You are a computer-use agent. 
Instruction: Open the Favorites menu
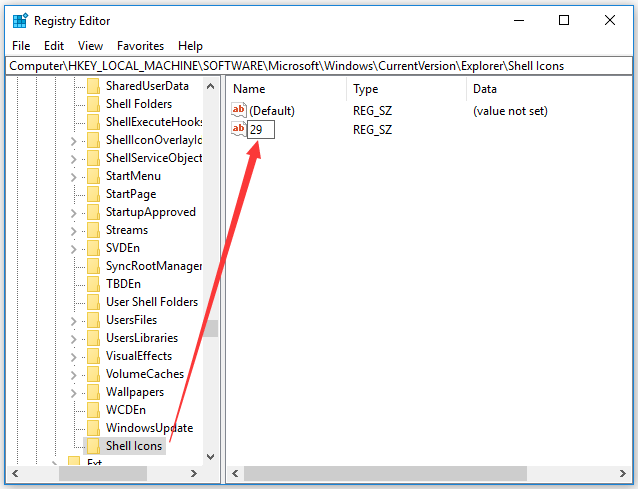tap(140, 46)
